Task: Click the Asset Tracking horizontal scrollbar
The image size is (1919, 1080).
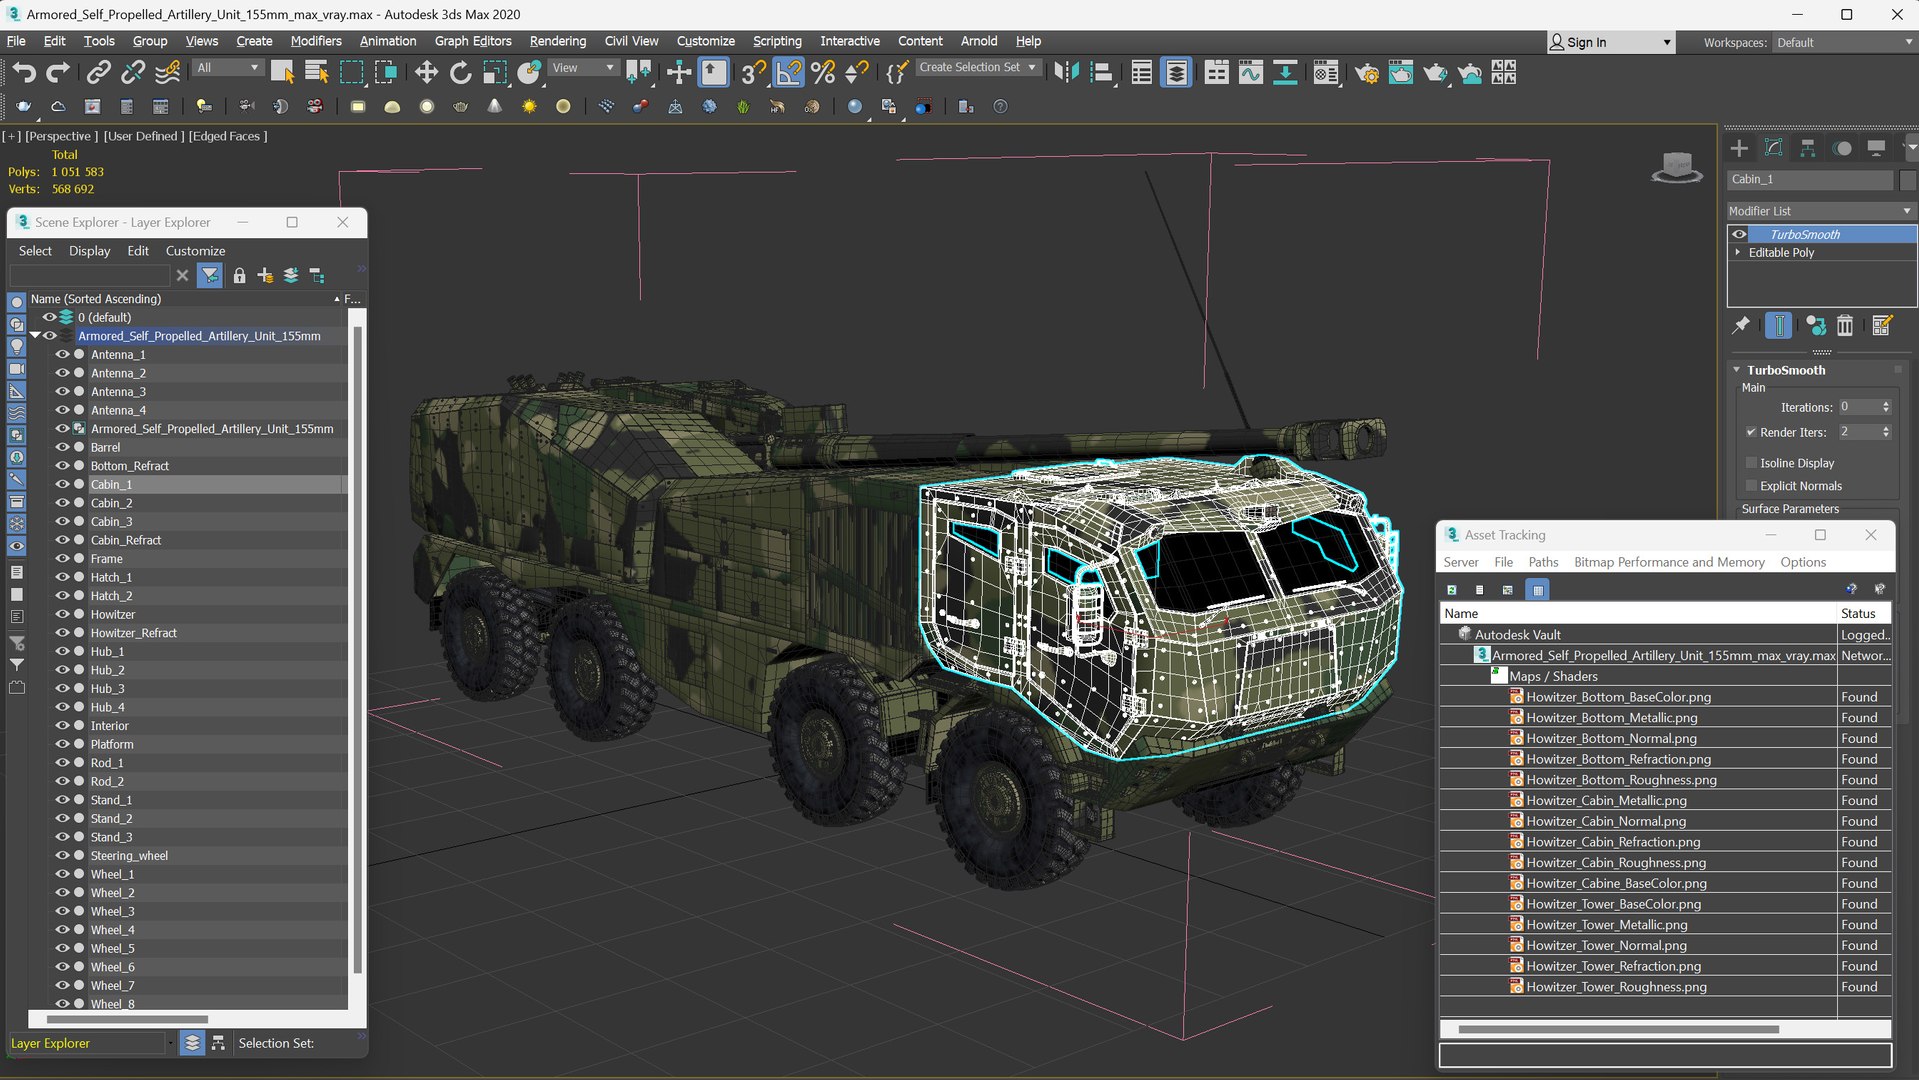Action: (x=1617, y=1029)
